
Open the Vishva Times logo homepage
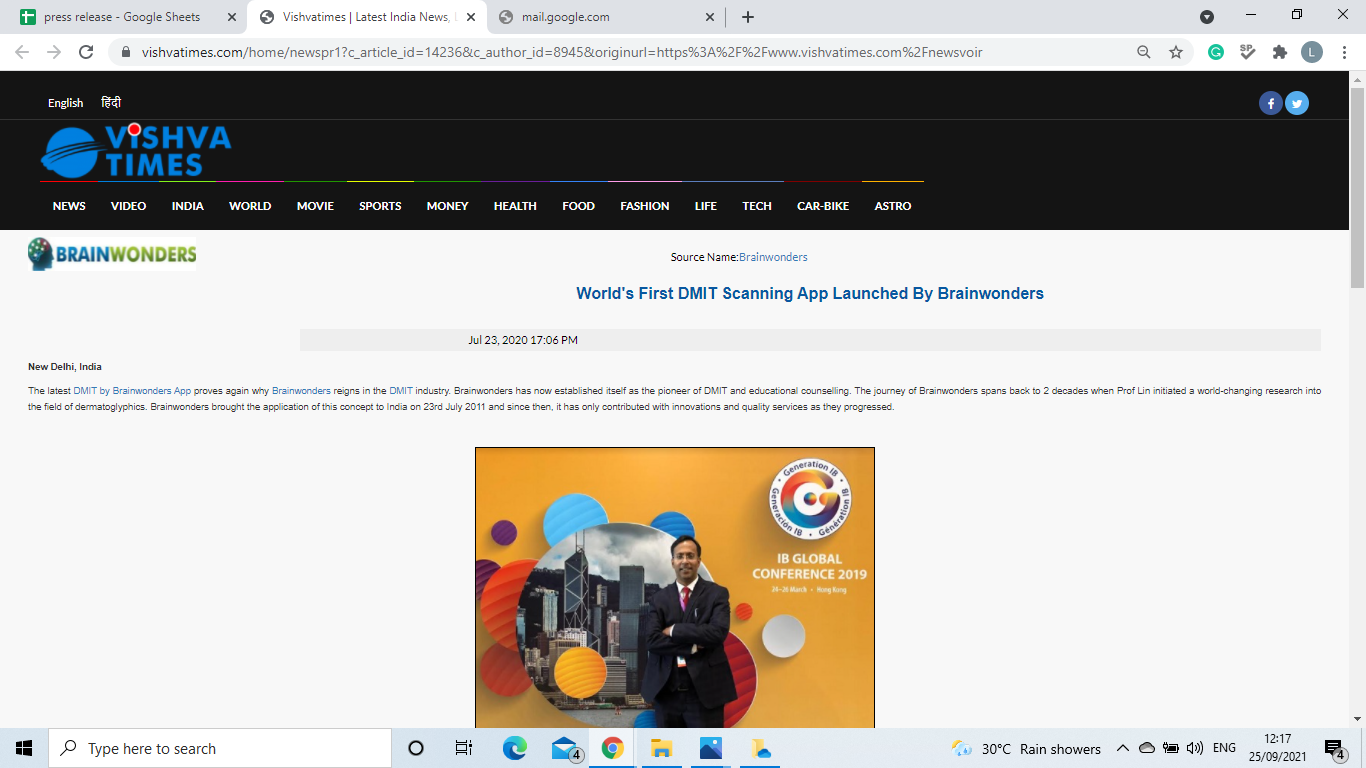point(136,151)
